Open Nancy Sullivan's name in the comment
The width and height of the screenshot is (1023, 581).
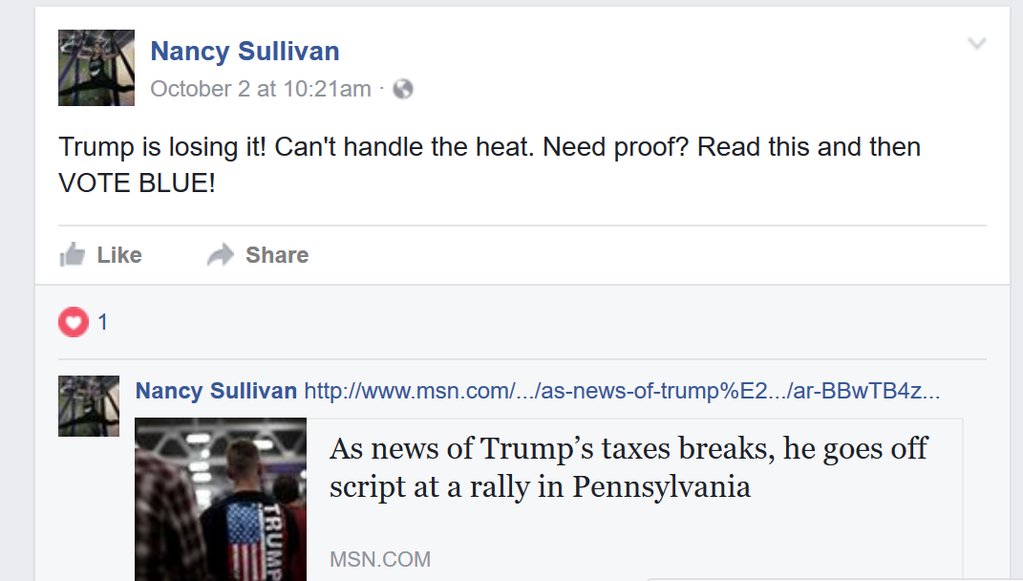[216, 391]
